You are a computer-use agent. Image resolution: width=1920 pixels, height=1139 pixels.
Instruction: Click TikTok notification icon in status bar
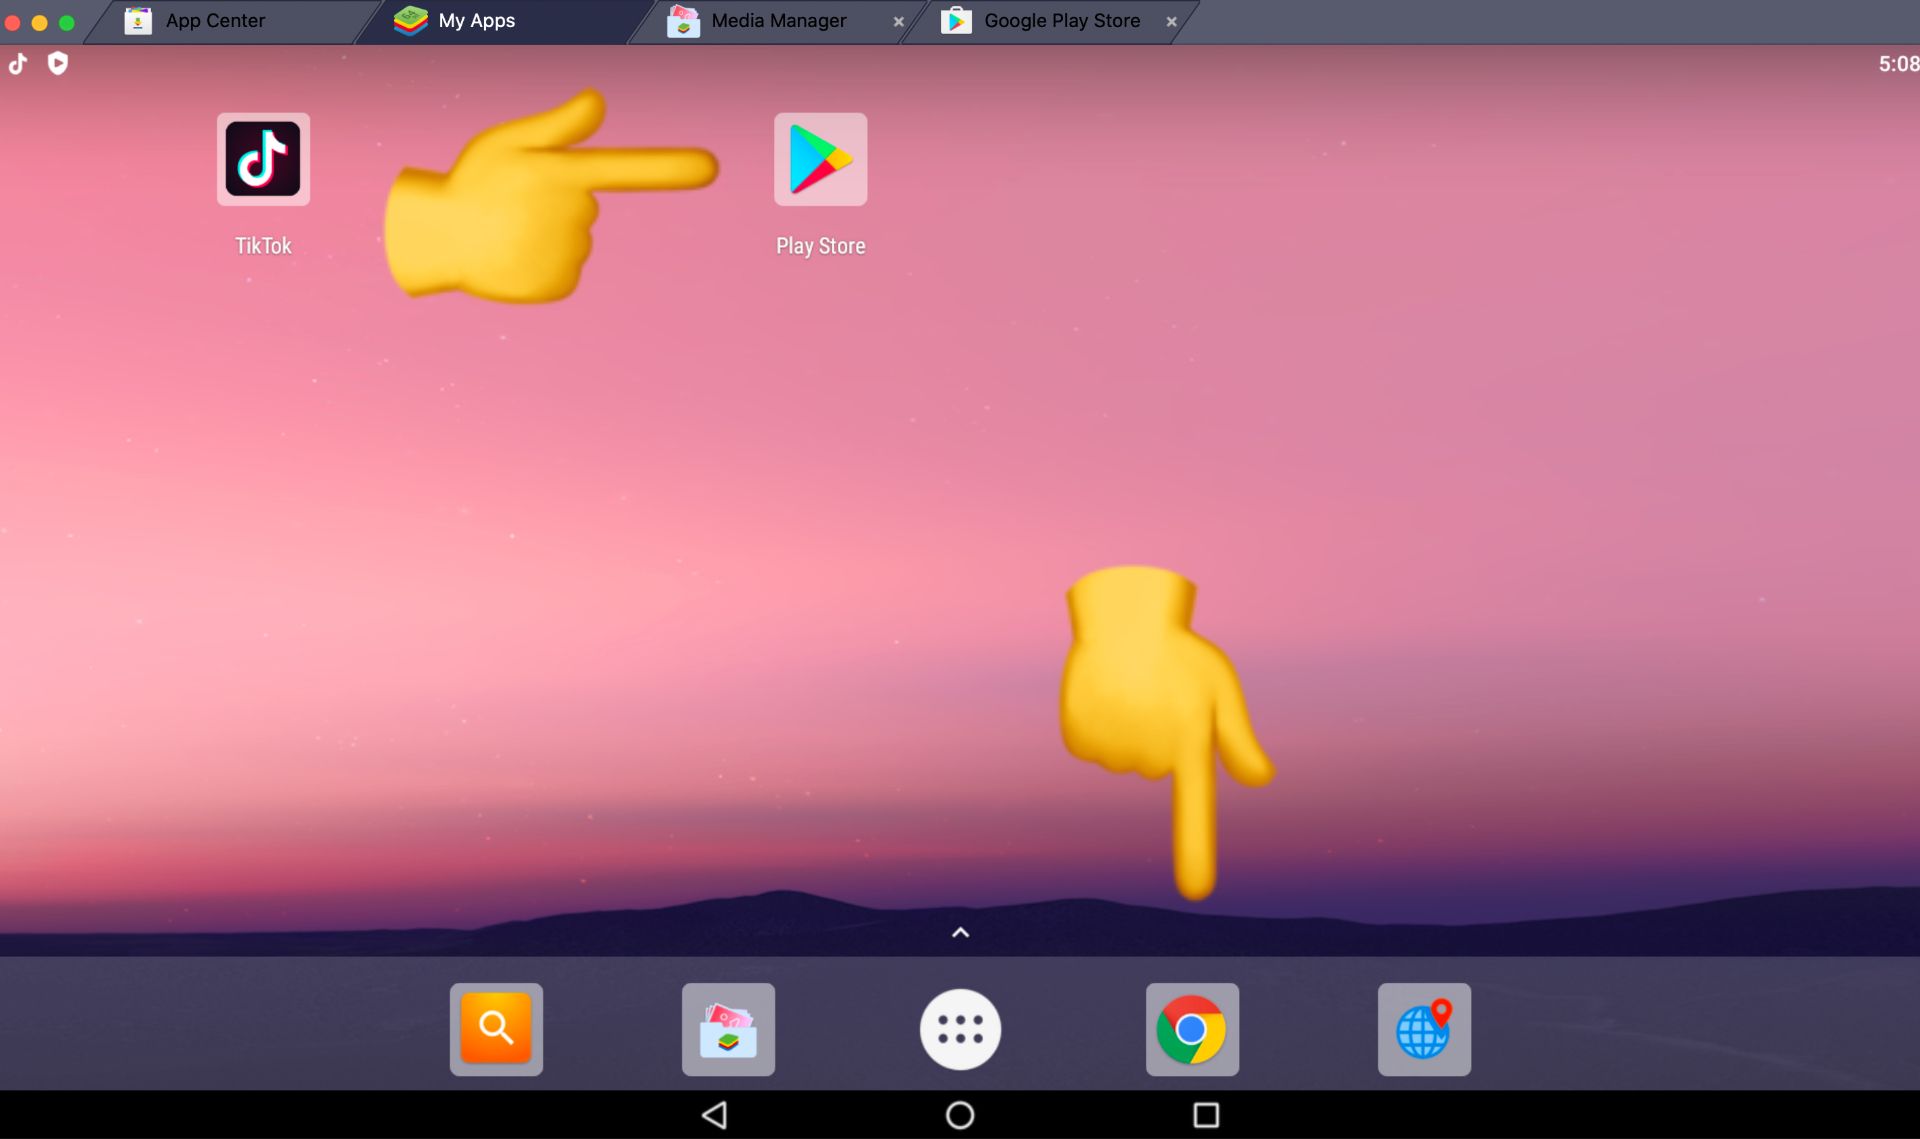pyautogui.click(x=18, y=64)
